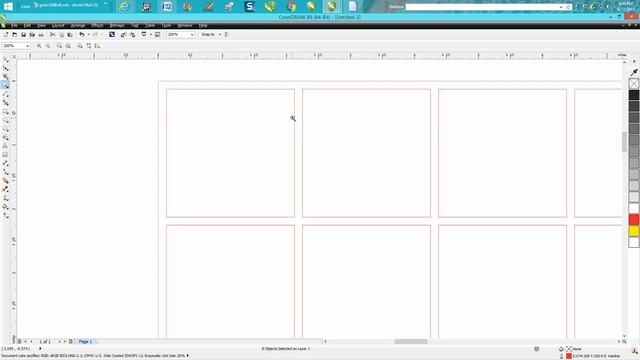Open the Window menu
This screenshot has height=360, width=640.
pos(185,25)
